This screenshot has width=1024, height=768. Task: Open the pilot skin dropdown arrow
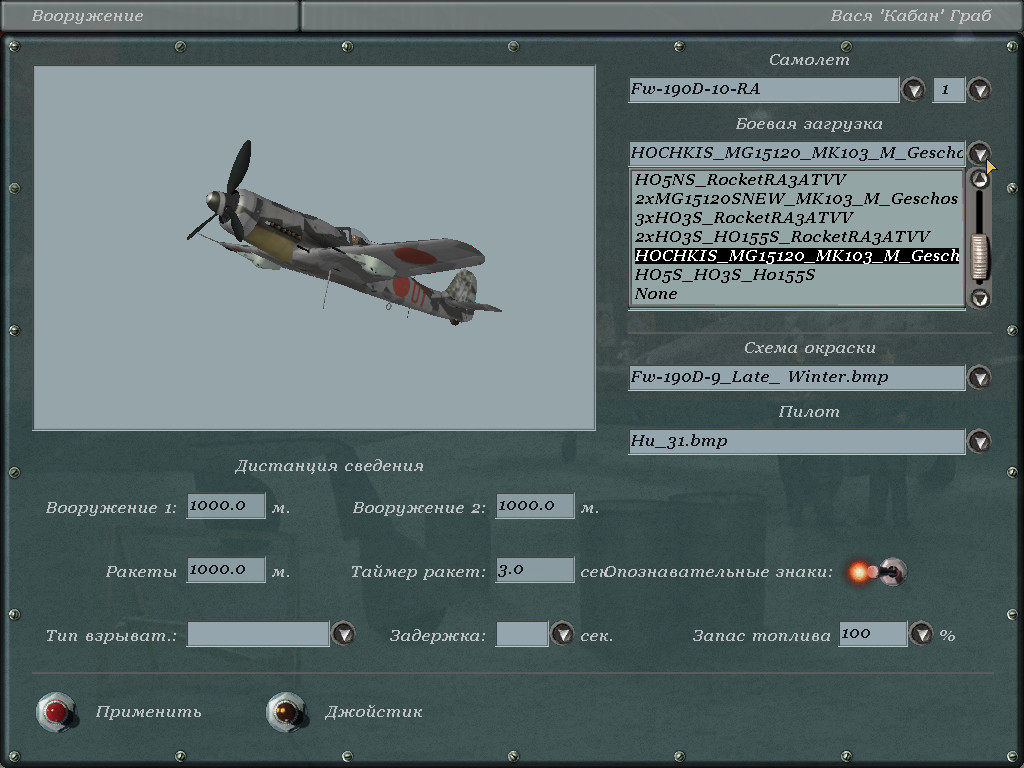[979, 441]
